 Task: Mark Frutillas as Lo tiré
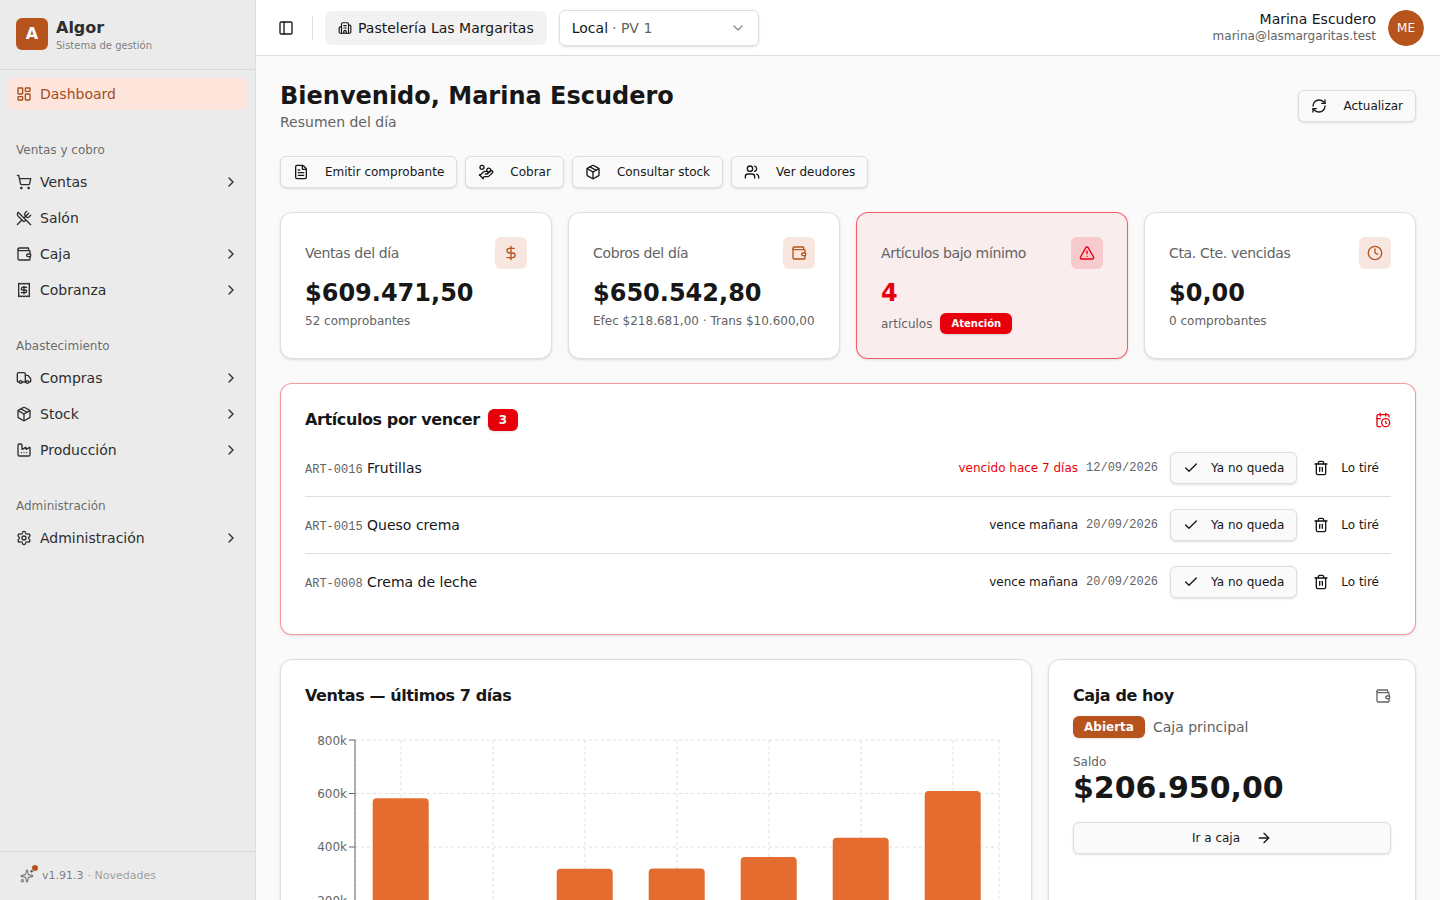(x=1346, y=468)
